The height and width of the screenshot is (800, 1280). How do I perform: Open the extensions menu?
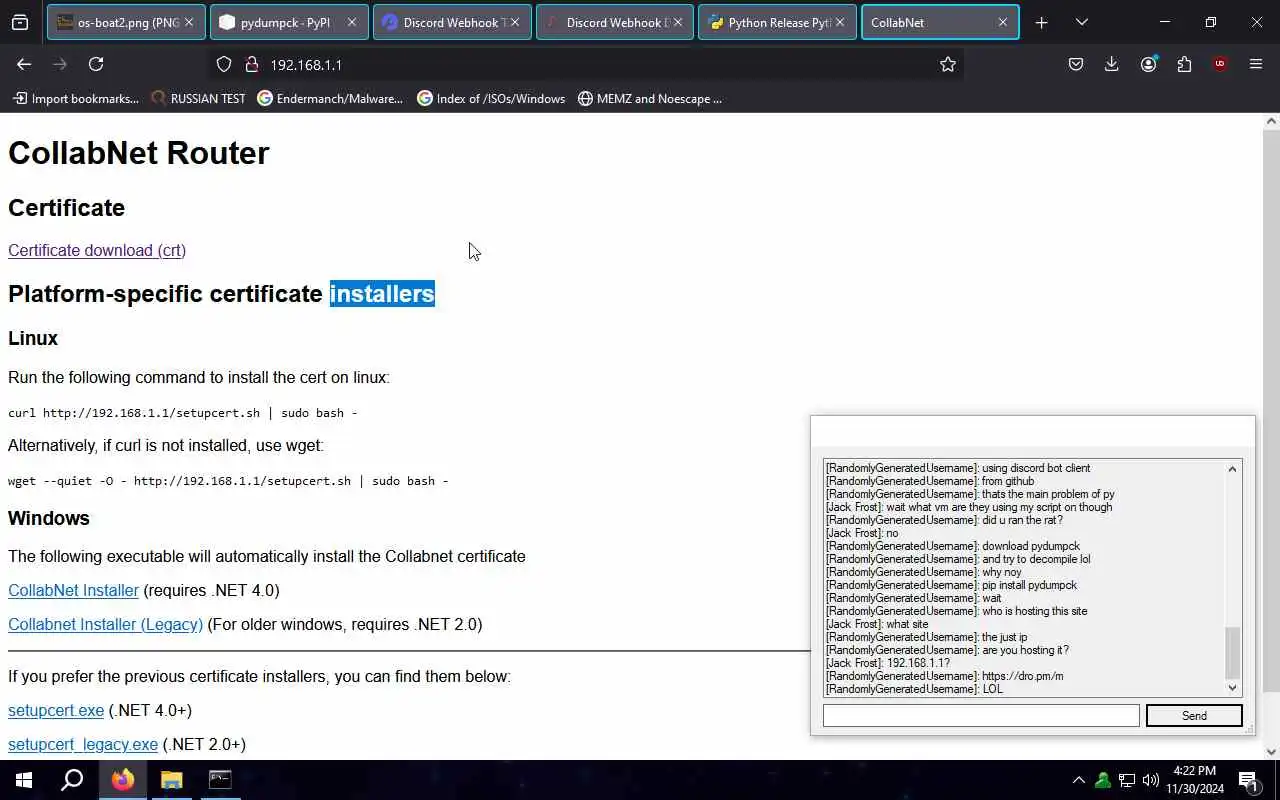[x=1184, y=64]
